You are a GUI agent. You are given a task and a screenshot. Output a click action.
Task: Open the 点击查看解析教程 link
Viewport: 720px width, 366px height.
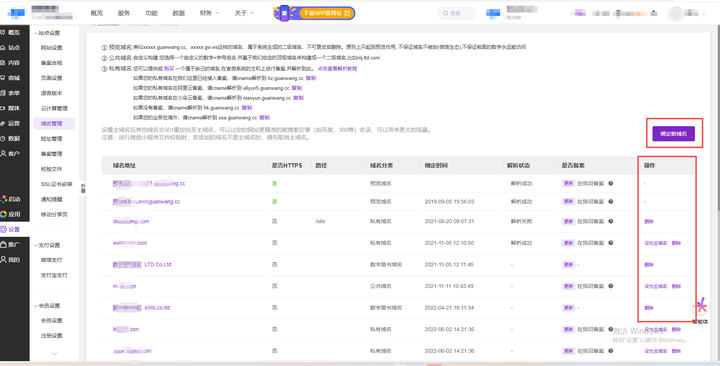338,68
